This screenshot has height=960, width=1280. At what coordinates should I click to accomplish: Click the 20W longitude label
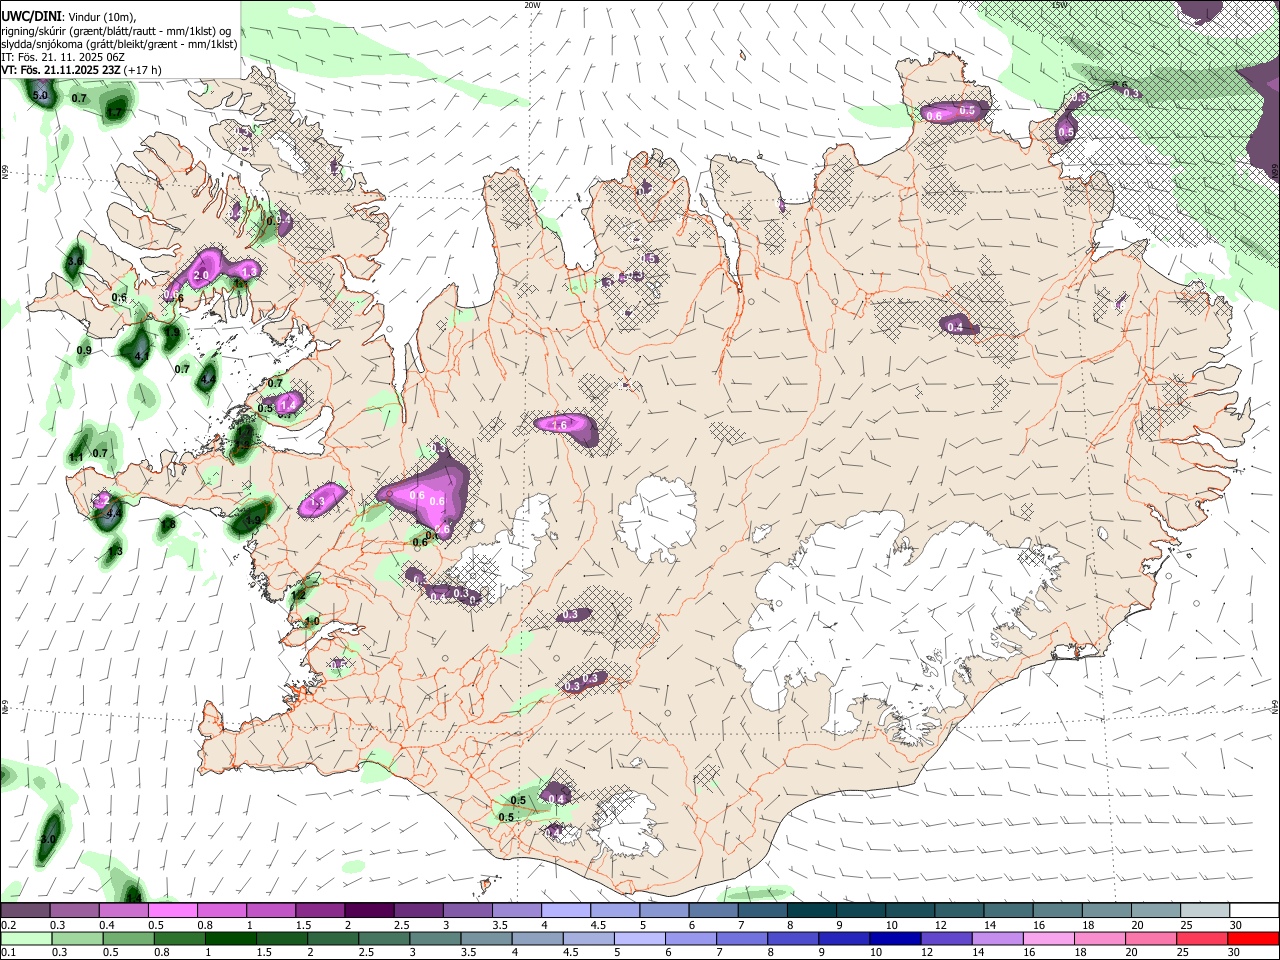[x=532, y=5]
